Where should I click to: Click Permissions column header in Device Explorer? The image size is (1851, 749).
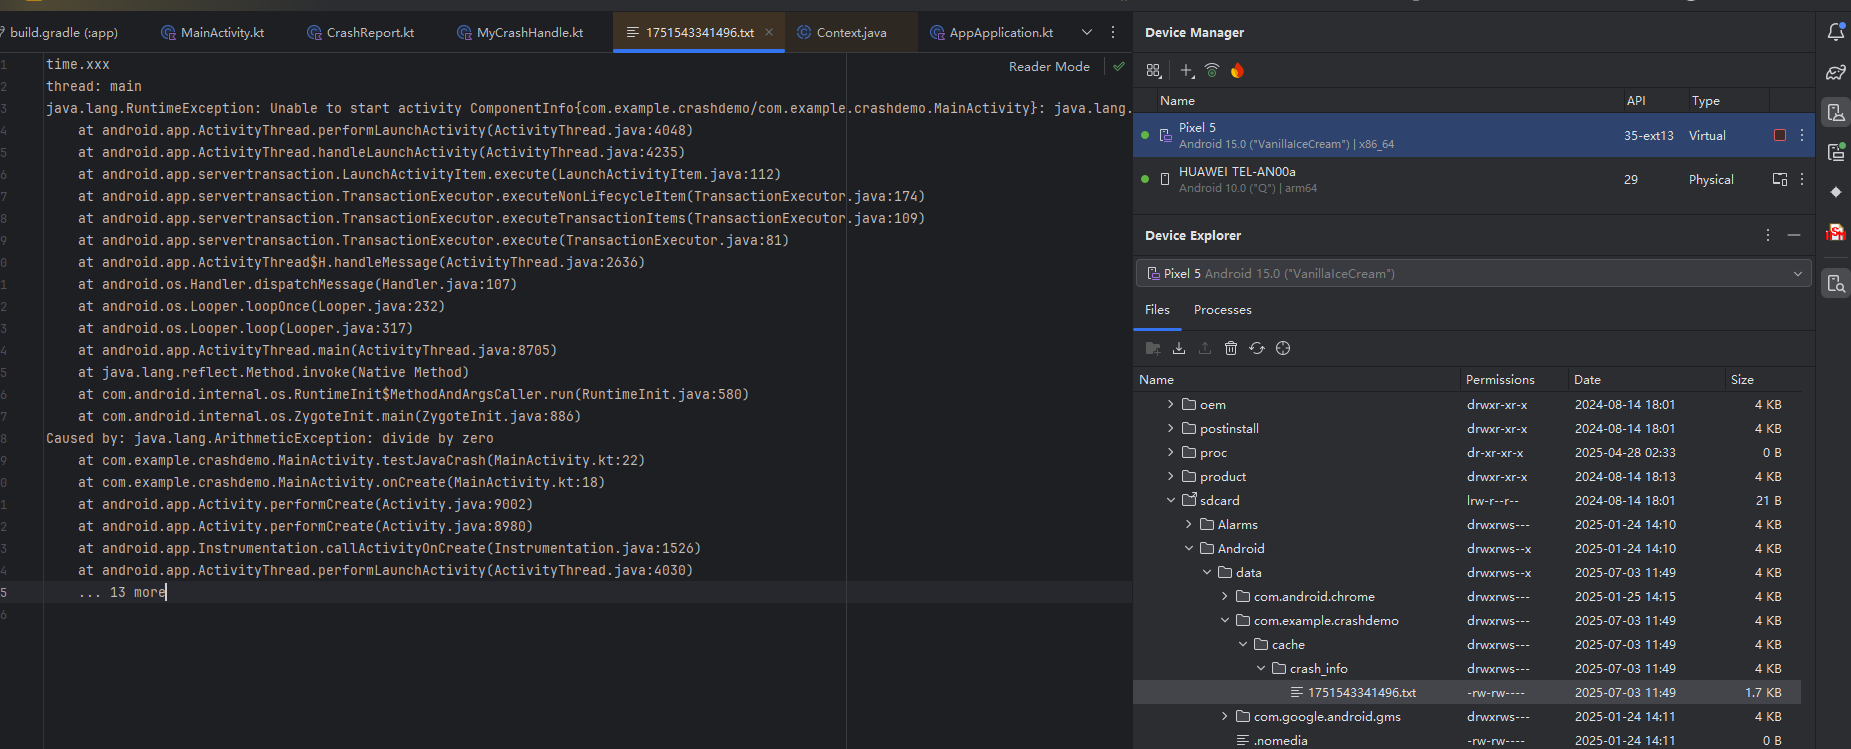coord(1500,380)
